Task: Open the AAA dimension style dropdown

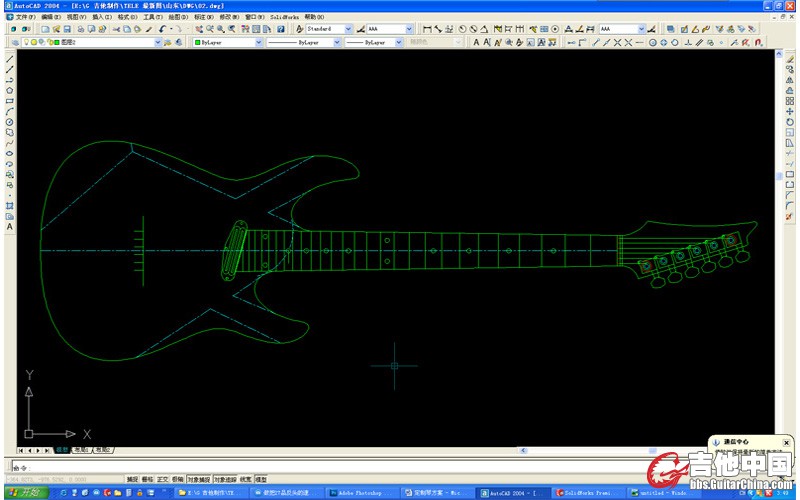Action: click(409, 29)
